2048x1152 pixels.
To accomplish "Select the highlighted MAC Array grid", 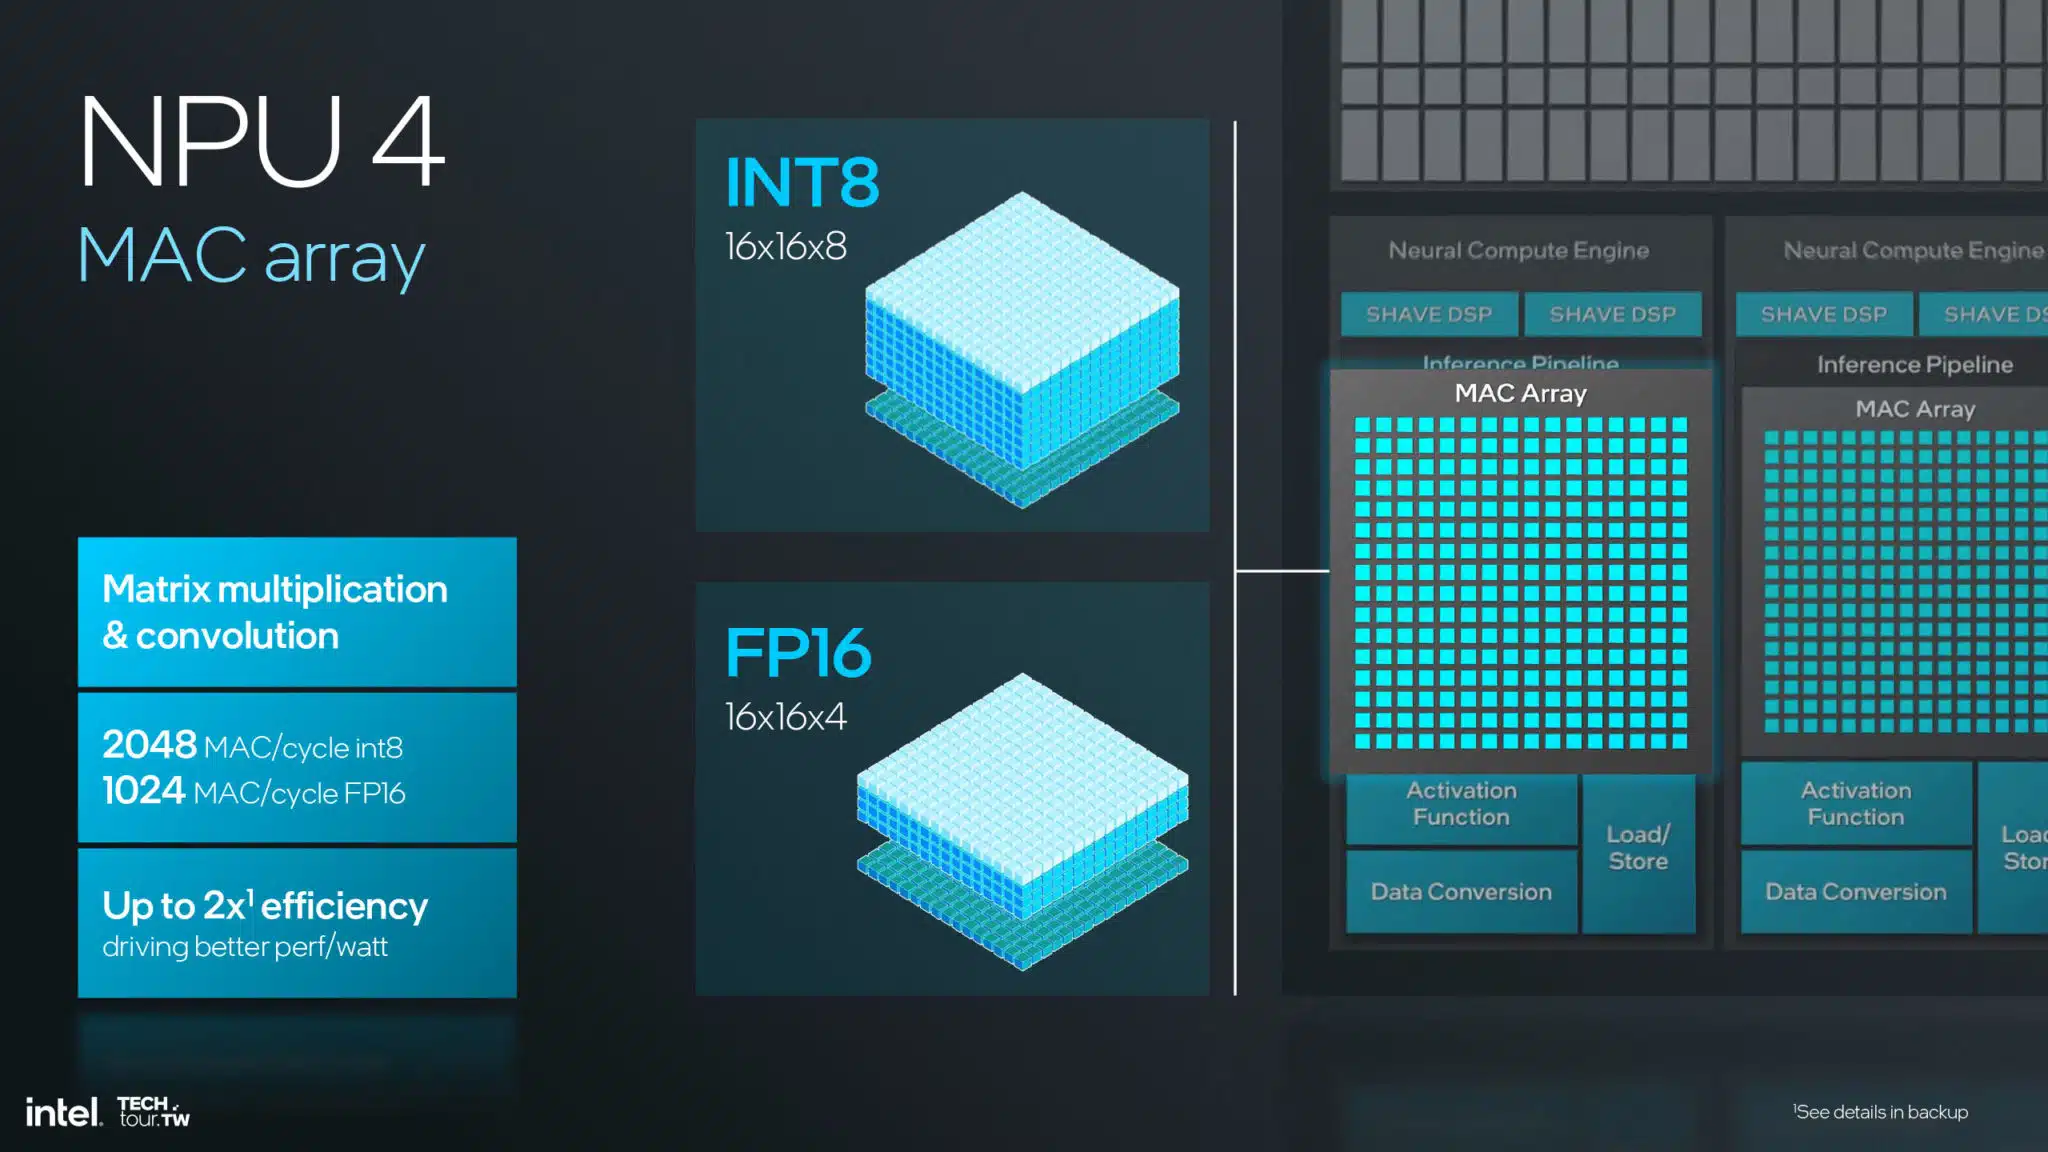I will coord(1520,583).
